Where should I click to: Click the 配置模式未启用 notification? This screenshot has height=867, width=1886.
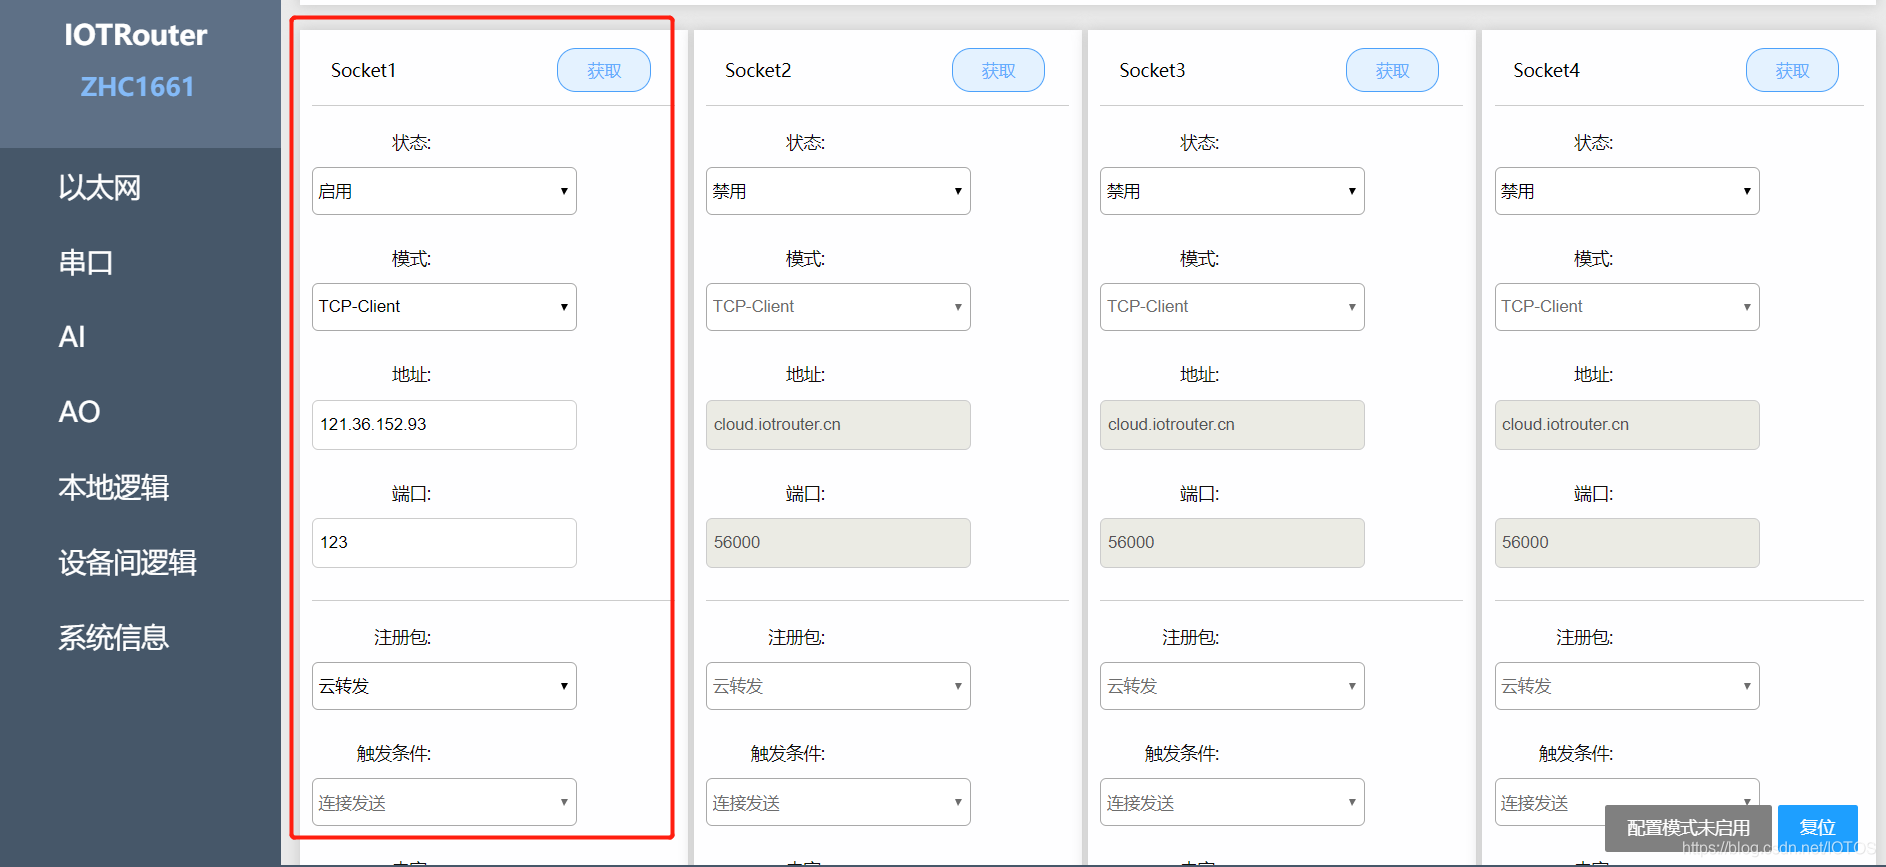point(1687,828)
